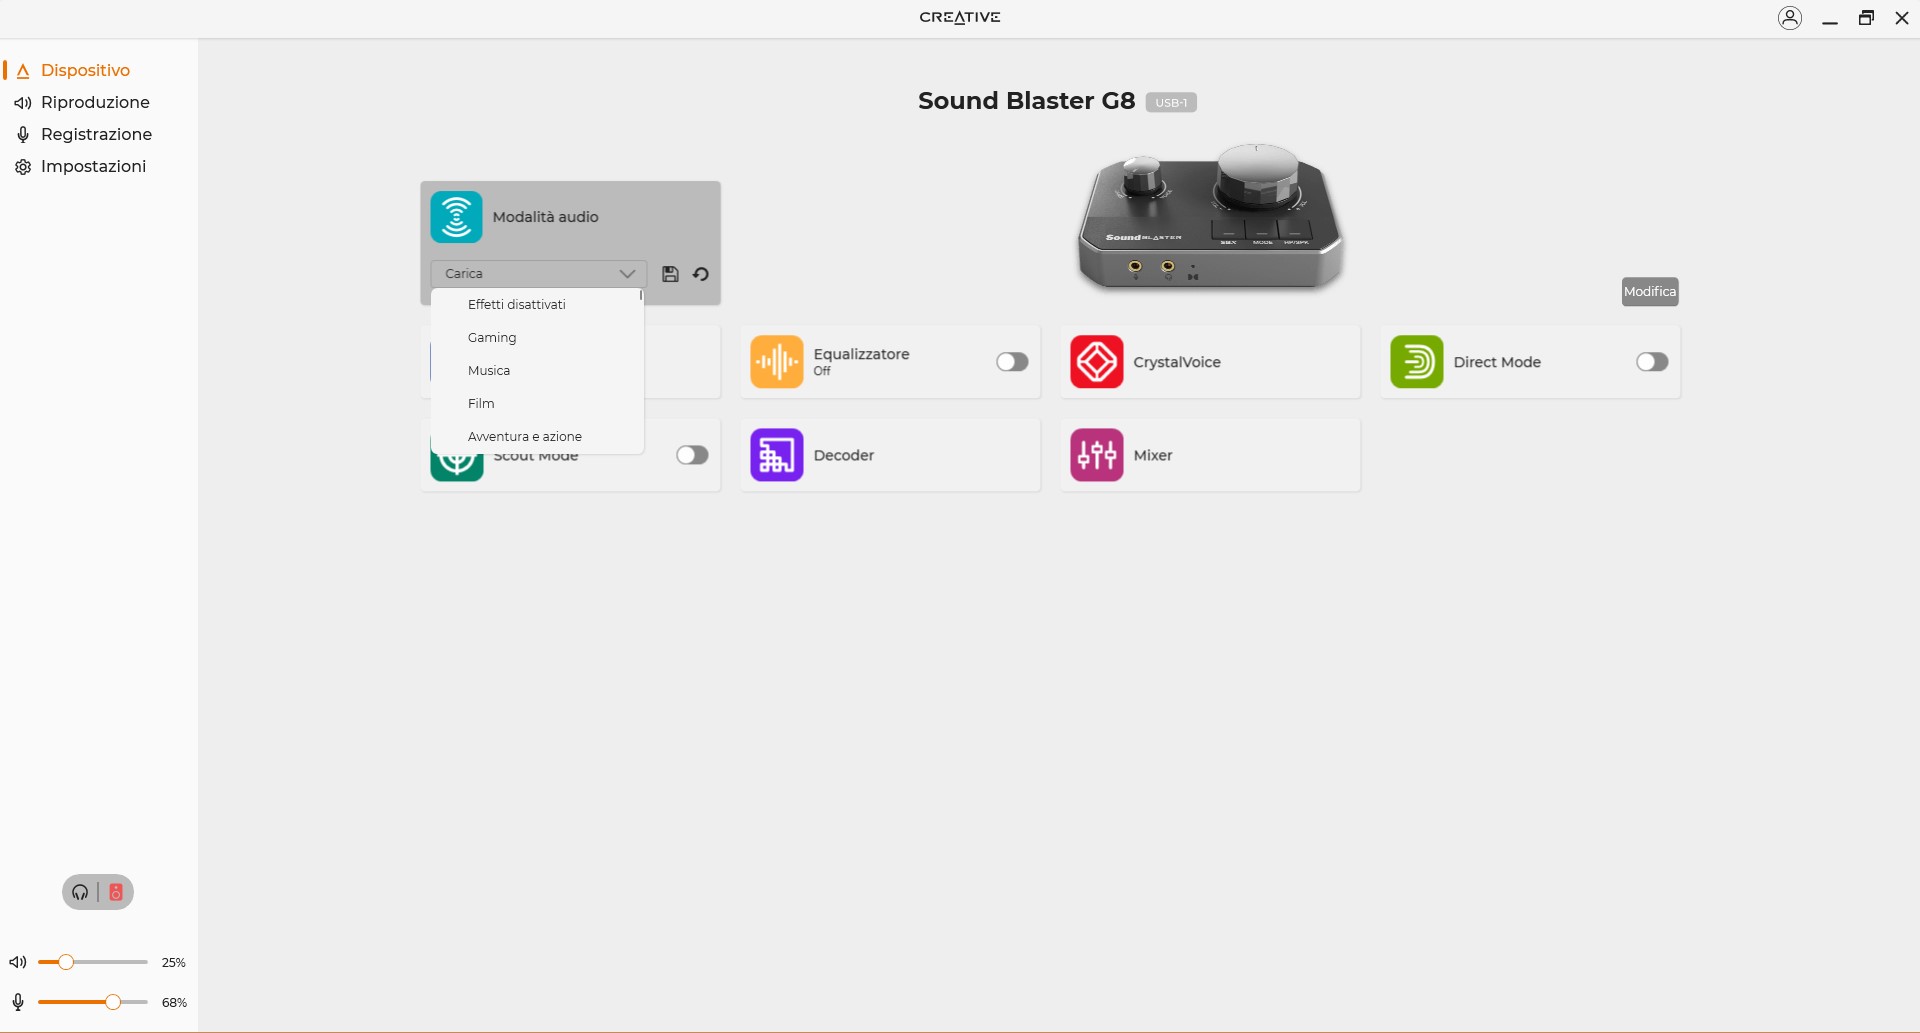
Task: Click the 68% microphone value
Action: click(174, 1003)
